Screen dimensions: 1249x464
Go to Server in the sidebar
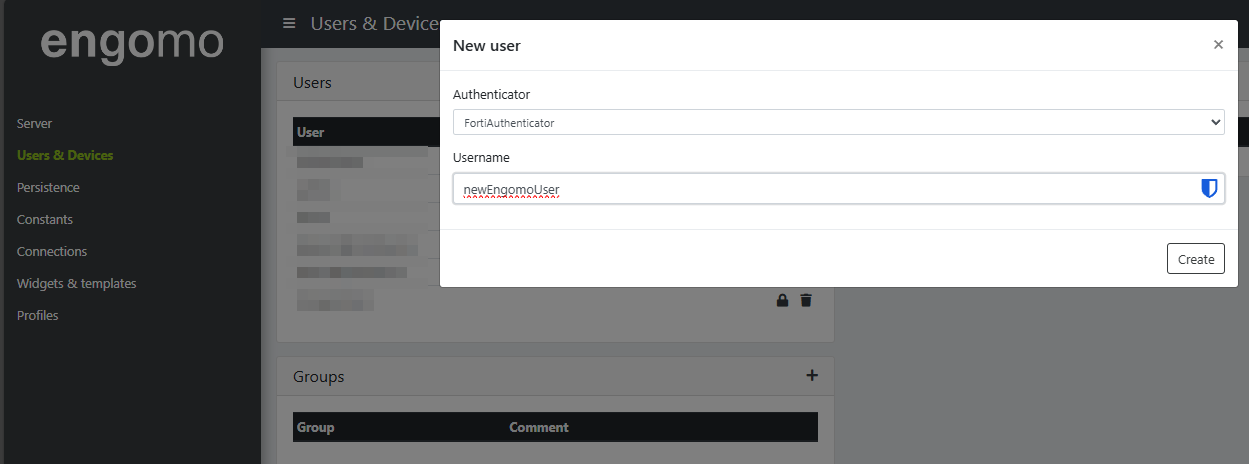coord(34,123)
